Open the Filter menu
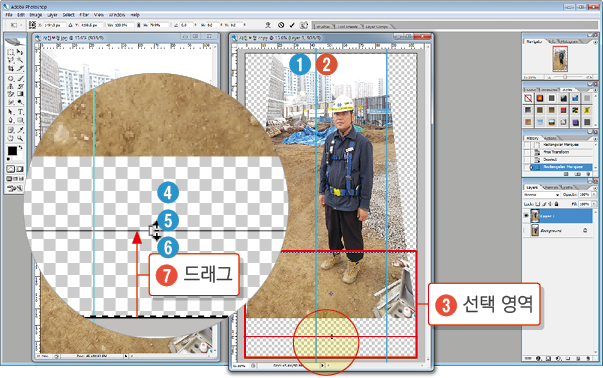This screenshot has width=603, height=378. coord(84,15)
